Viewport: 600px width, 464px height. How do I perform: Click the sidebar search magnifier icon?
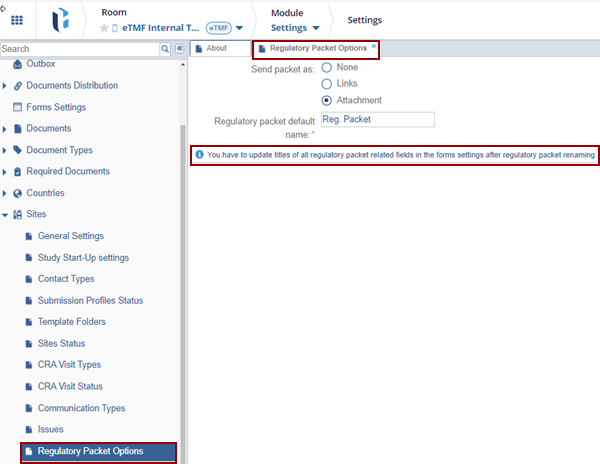click(165, 48)
